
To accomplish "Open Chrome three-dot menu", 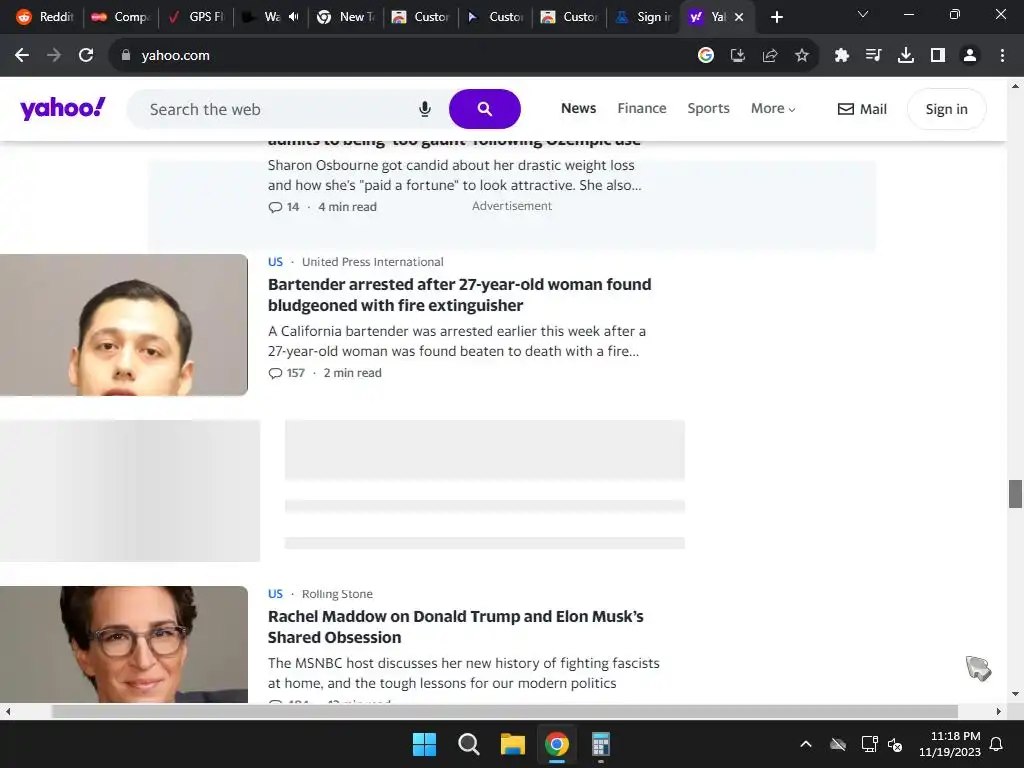I will point(1002,56).
